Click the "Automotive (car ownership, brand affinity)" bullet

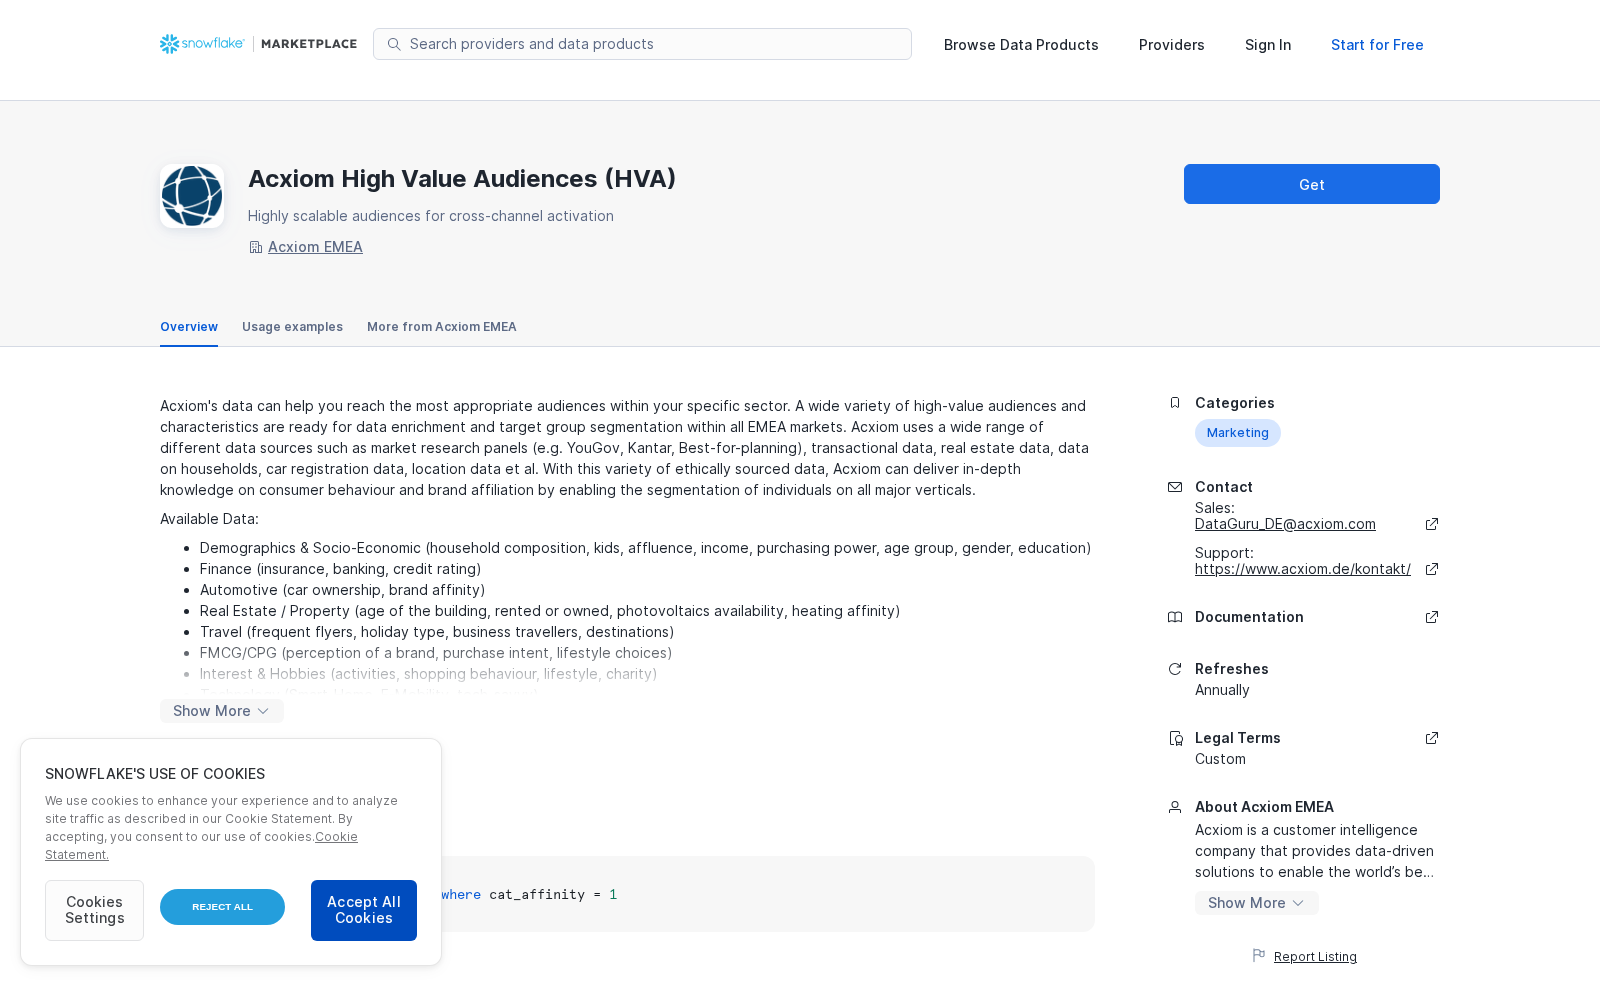(342, 590)
